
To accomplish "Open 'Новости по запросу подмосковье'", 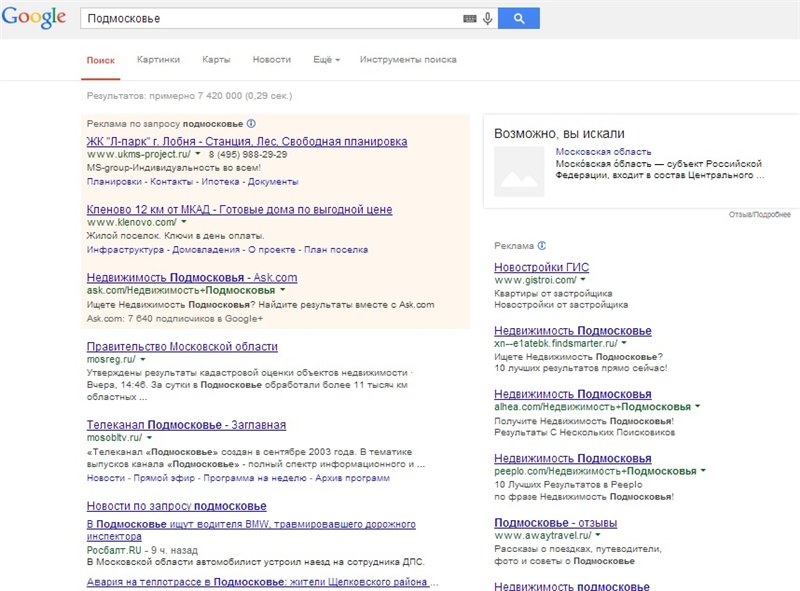I will coord(177,506).
